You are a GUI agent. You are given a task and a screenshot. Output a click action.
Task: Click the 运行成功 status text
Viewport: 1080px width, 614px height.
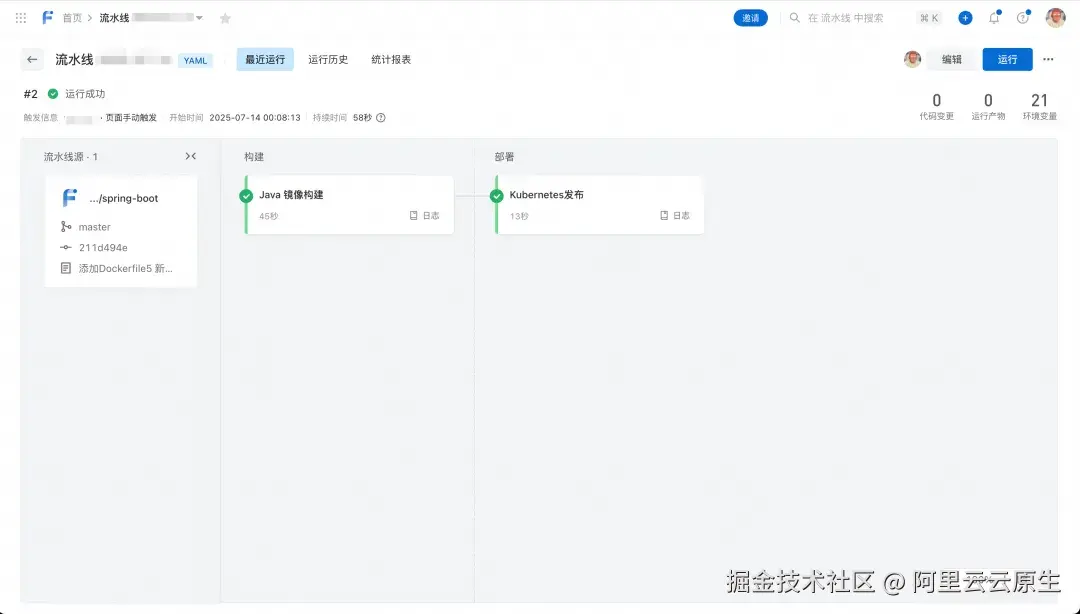[85, 94]
